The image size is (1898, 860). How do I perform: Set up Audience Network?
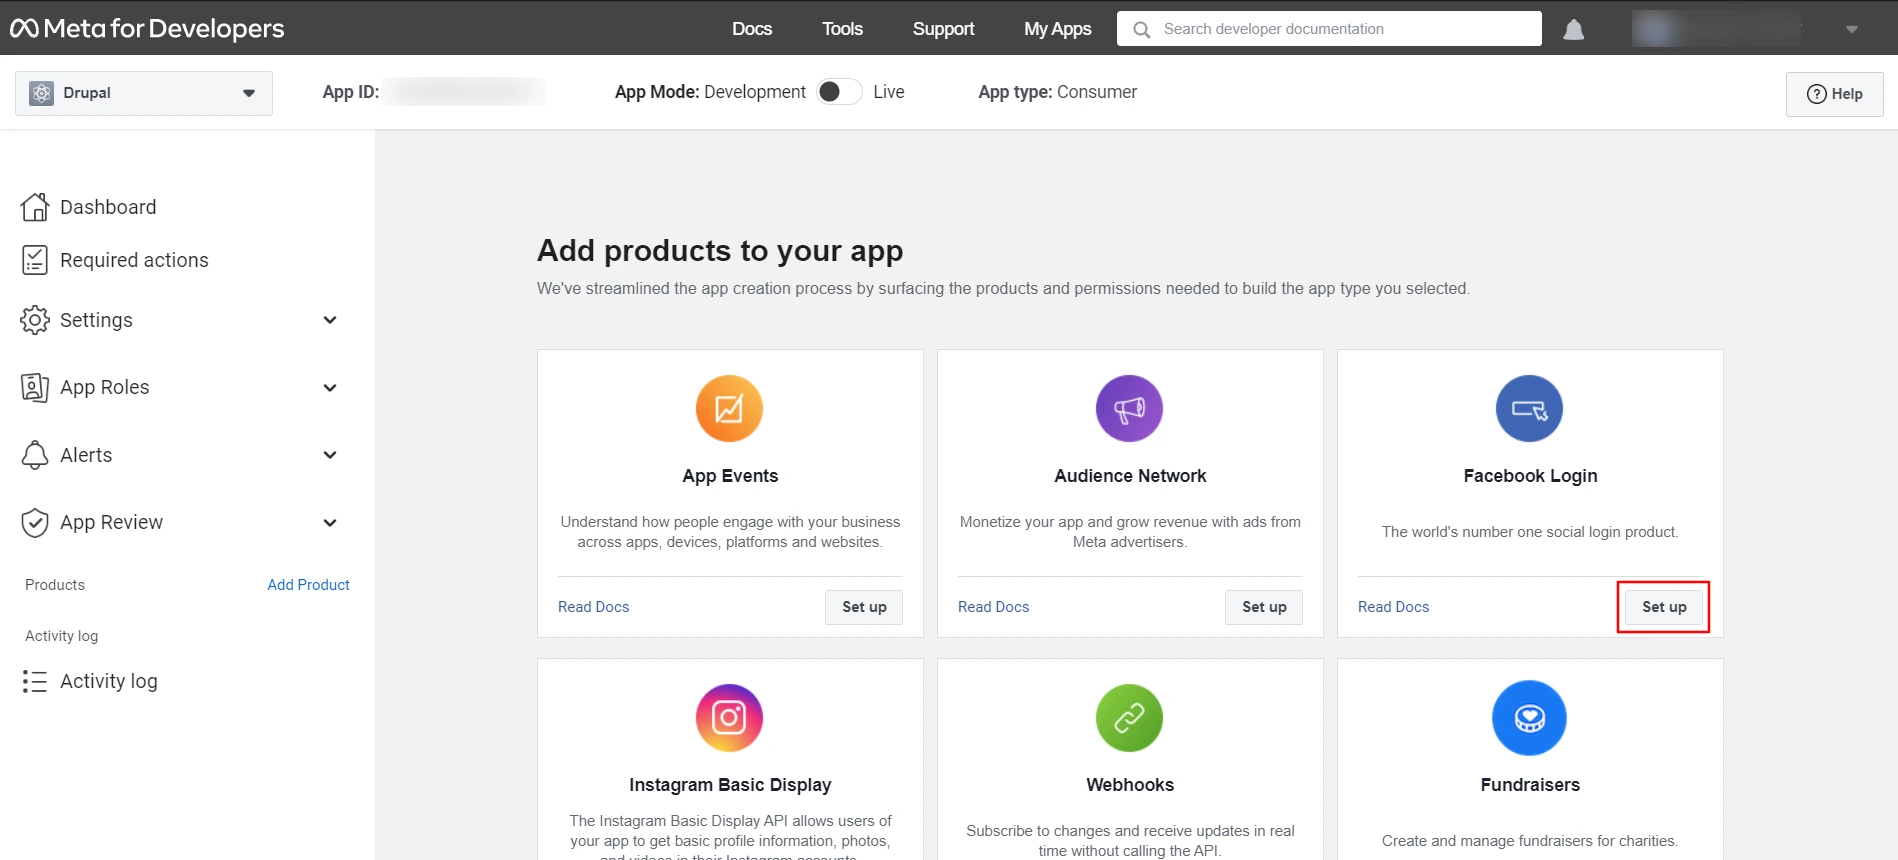click(x=1264, y=607)
